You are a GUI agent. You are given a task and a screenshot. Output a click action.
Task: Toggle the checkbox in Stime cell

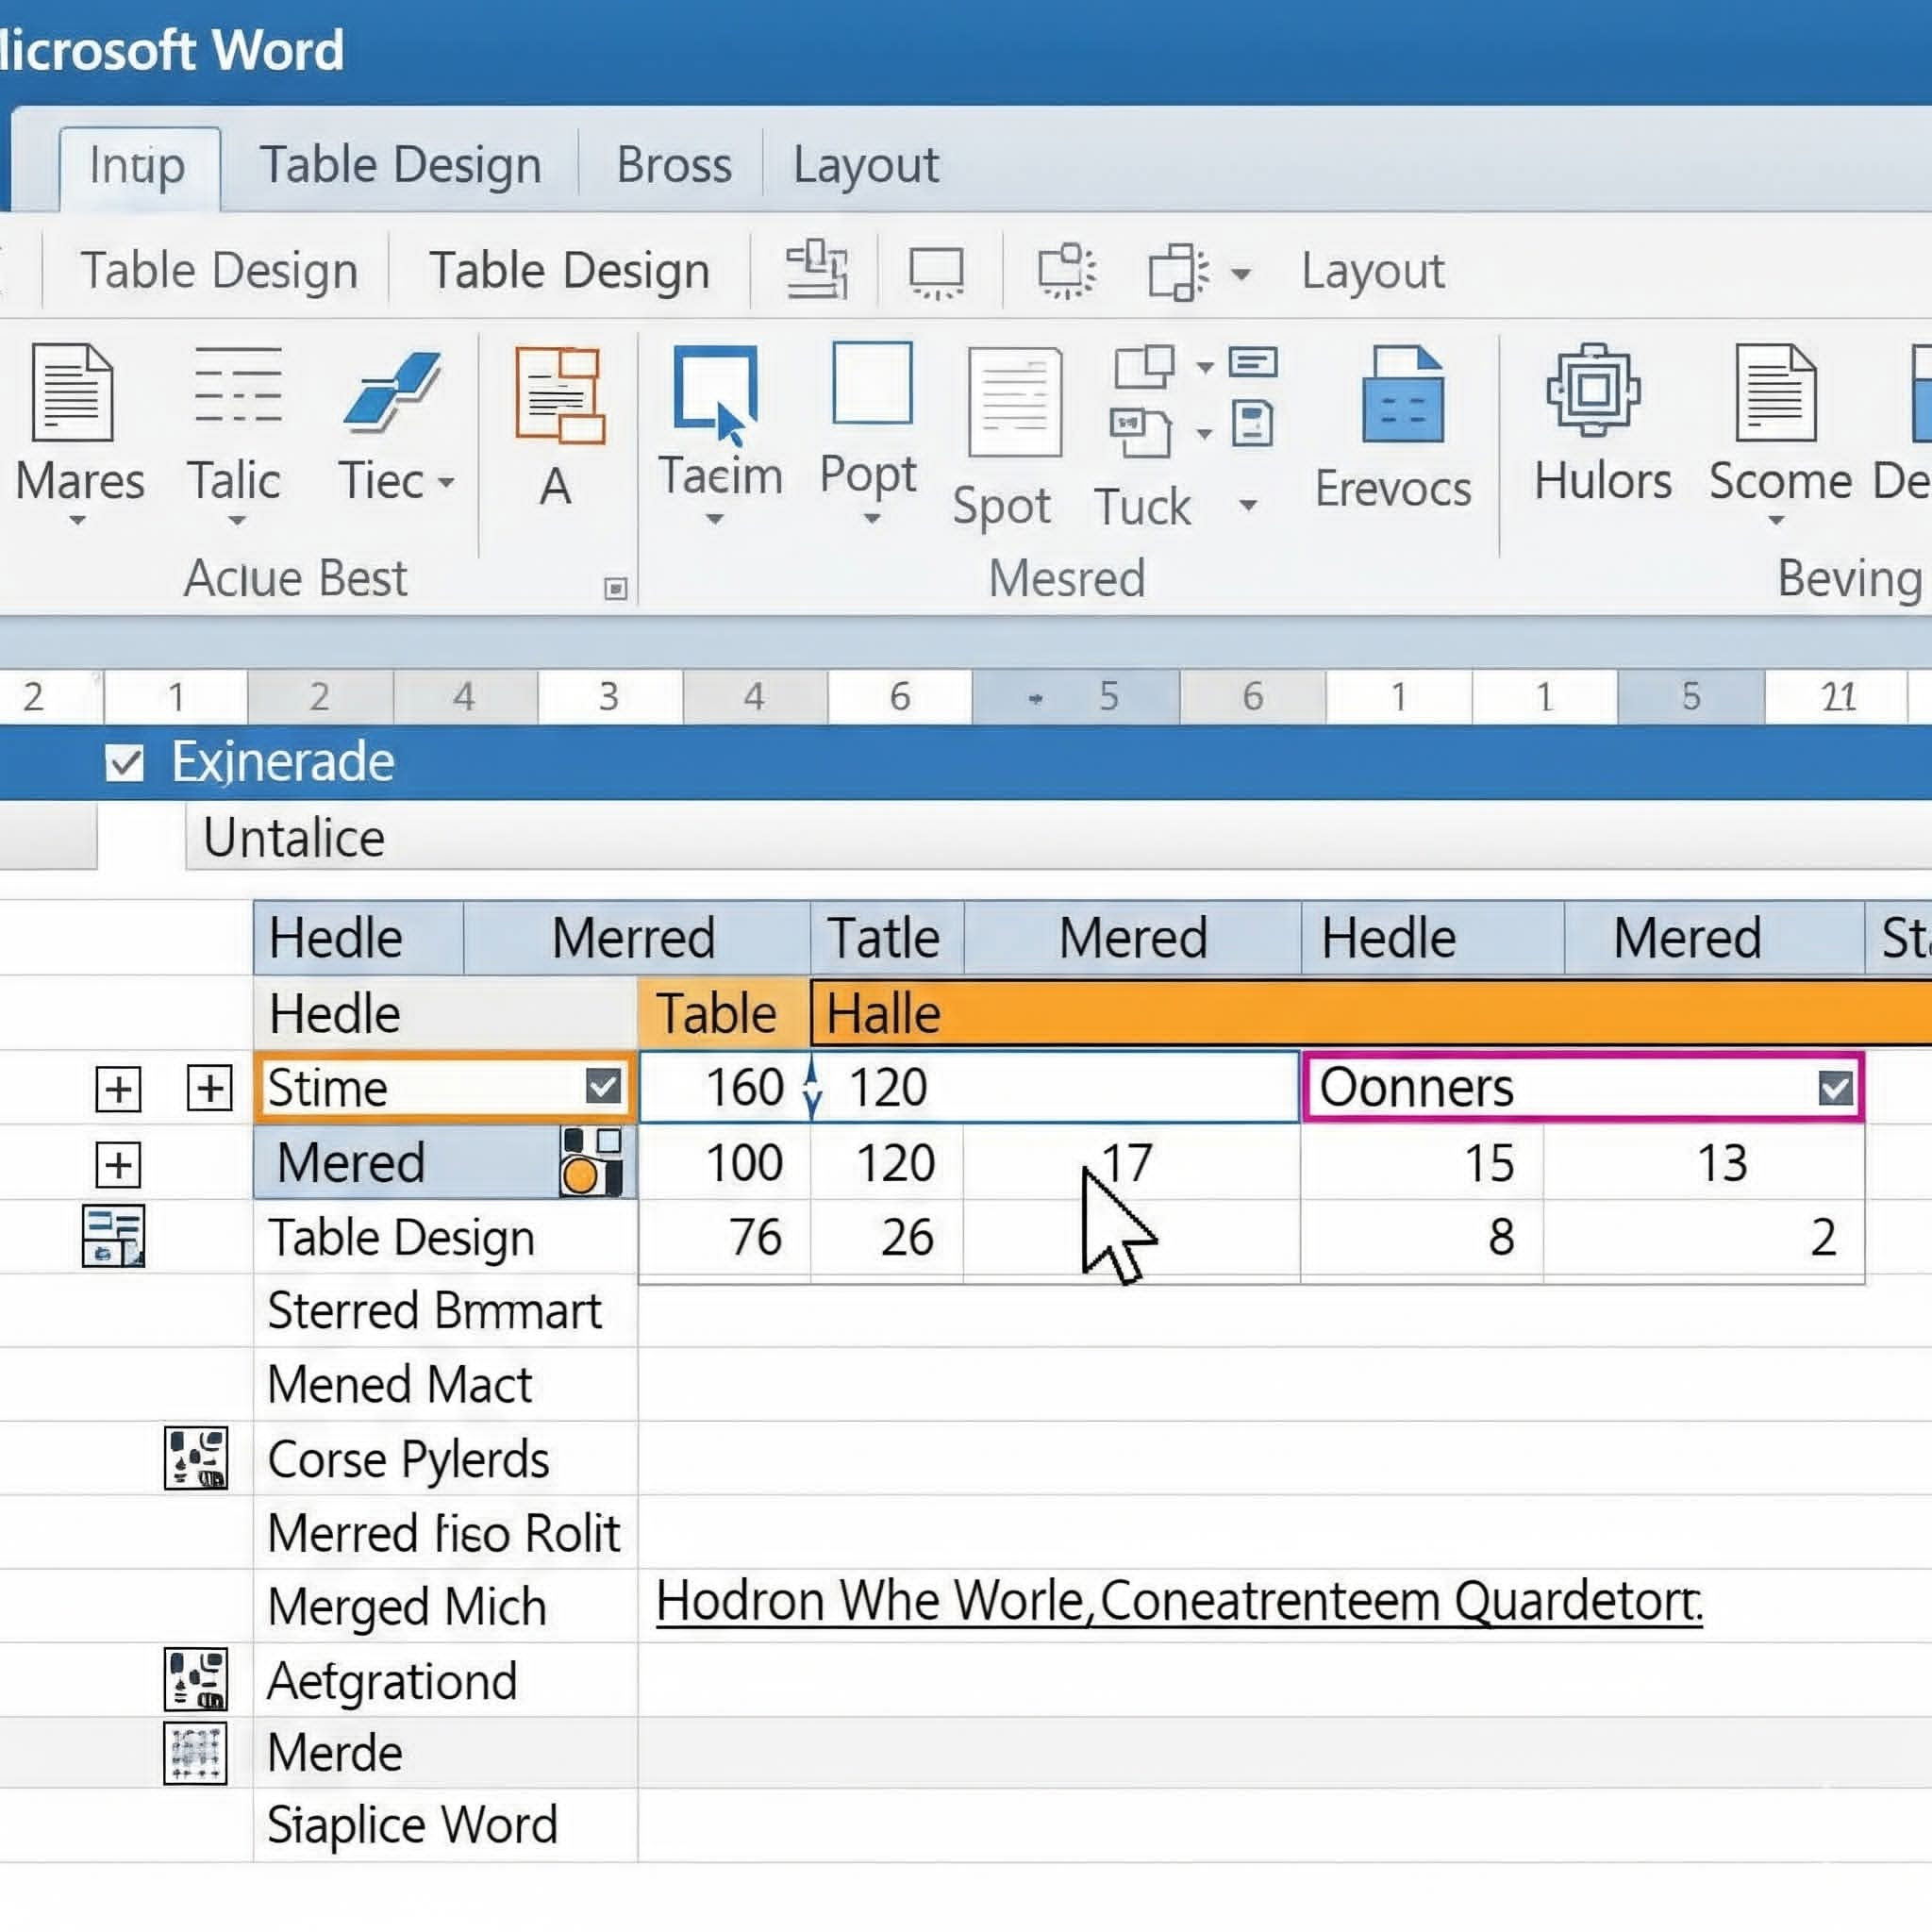tap(603, 1086)
